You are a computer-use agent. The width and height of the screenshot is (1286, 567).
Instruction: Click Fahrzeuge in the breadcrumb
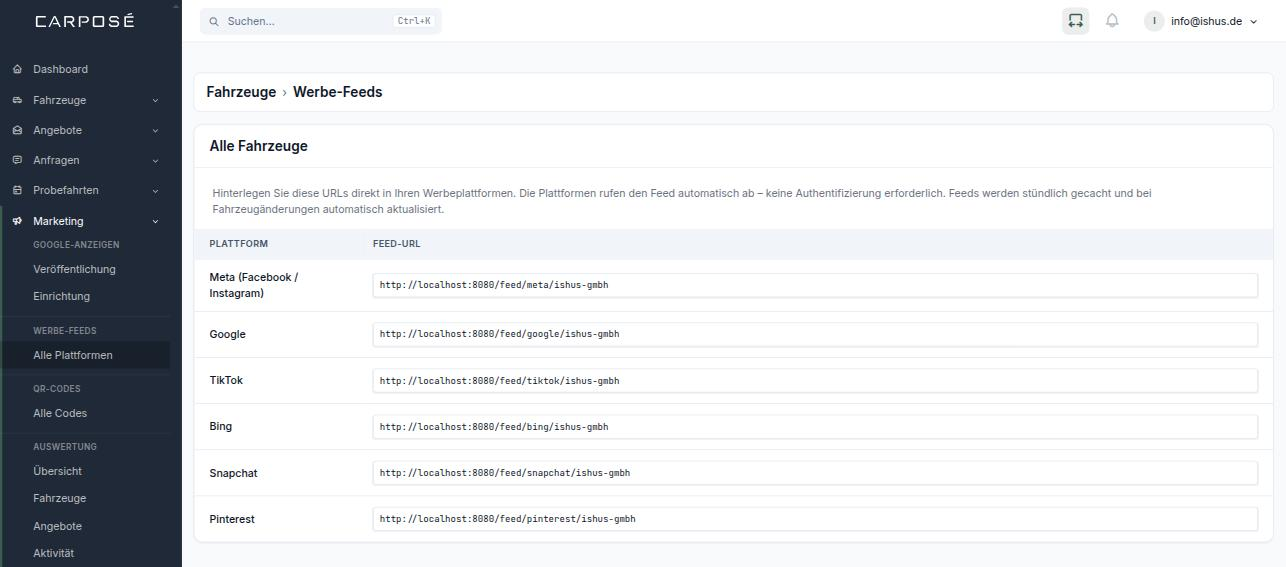coord(241,92)
